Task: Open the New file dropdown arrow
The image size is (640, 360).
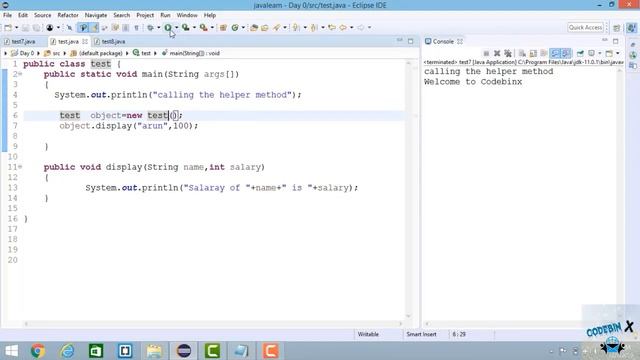Action: click(16, 28)
